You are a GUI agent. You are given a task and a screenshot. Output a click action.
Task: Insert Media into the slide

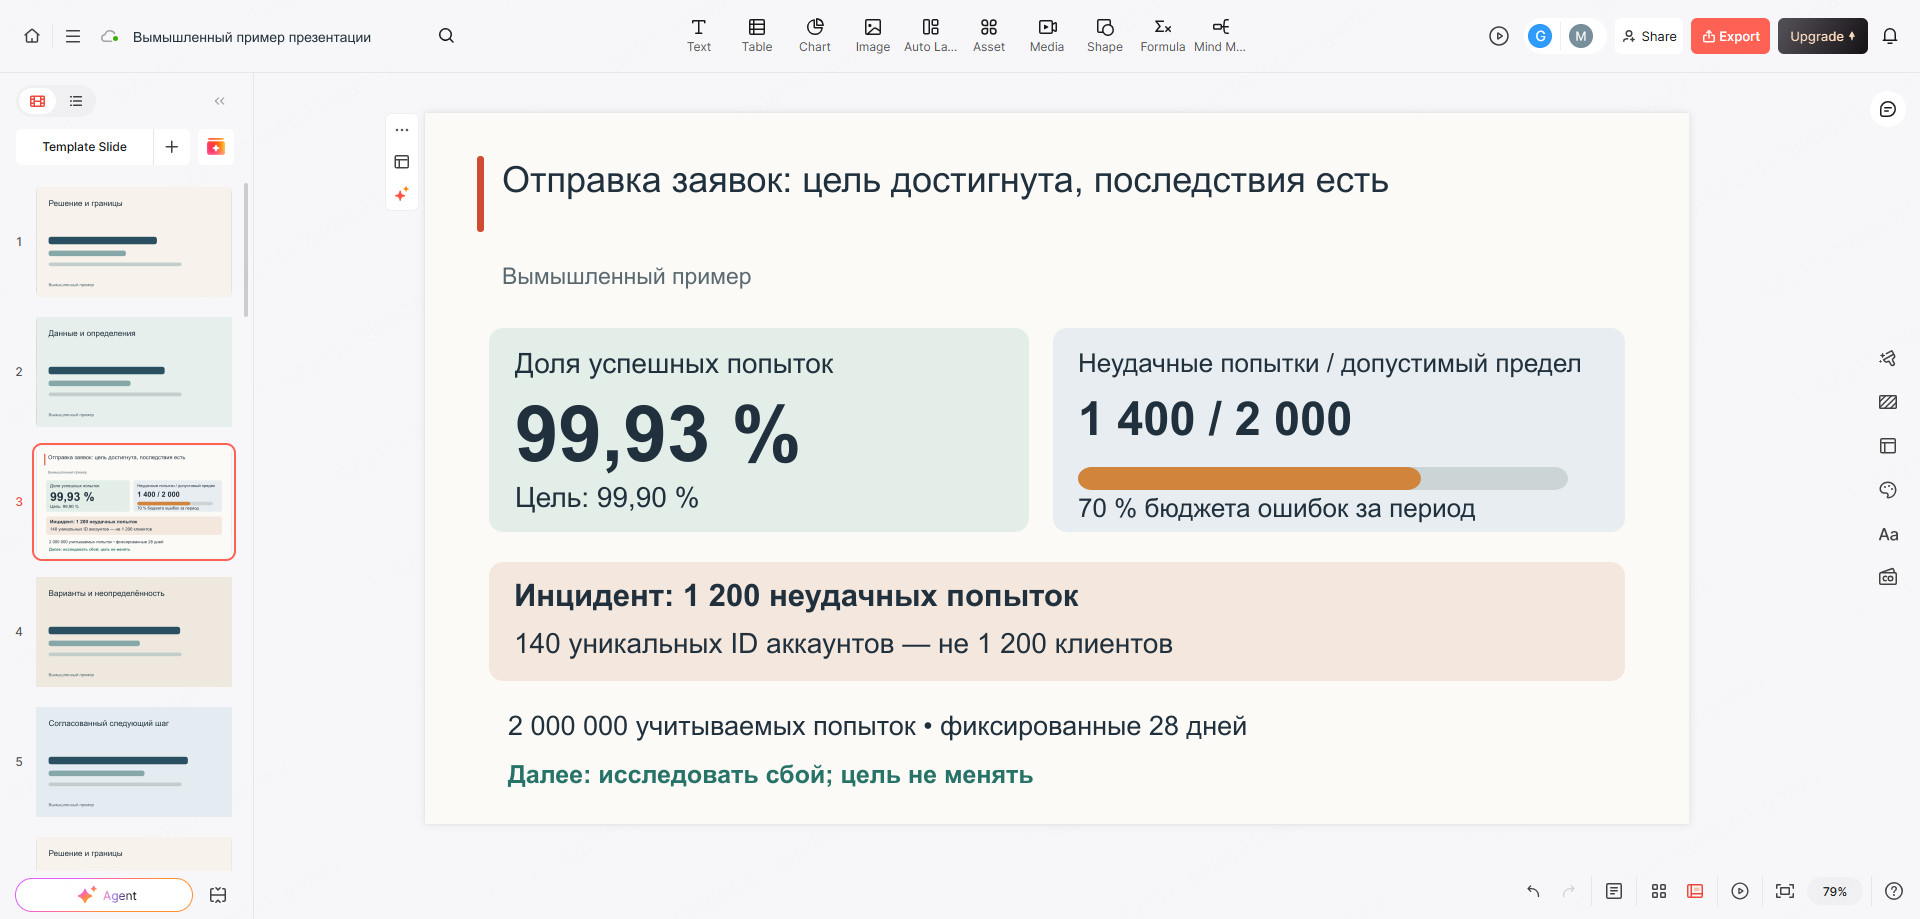pyautogui.click(x=1047, y=35)
